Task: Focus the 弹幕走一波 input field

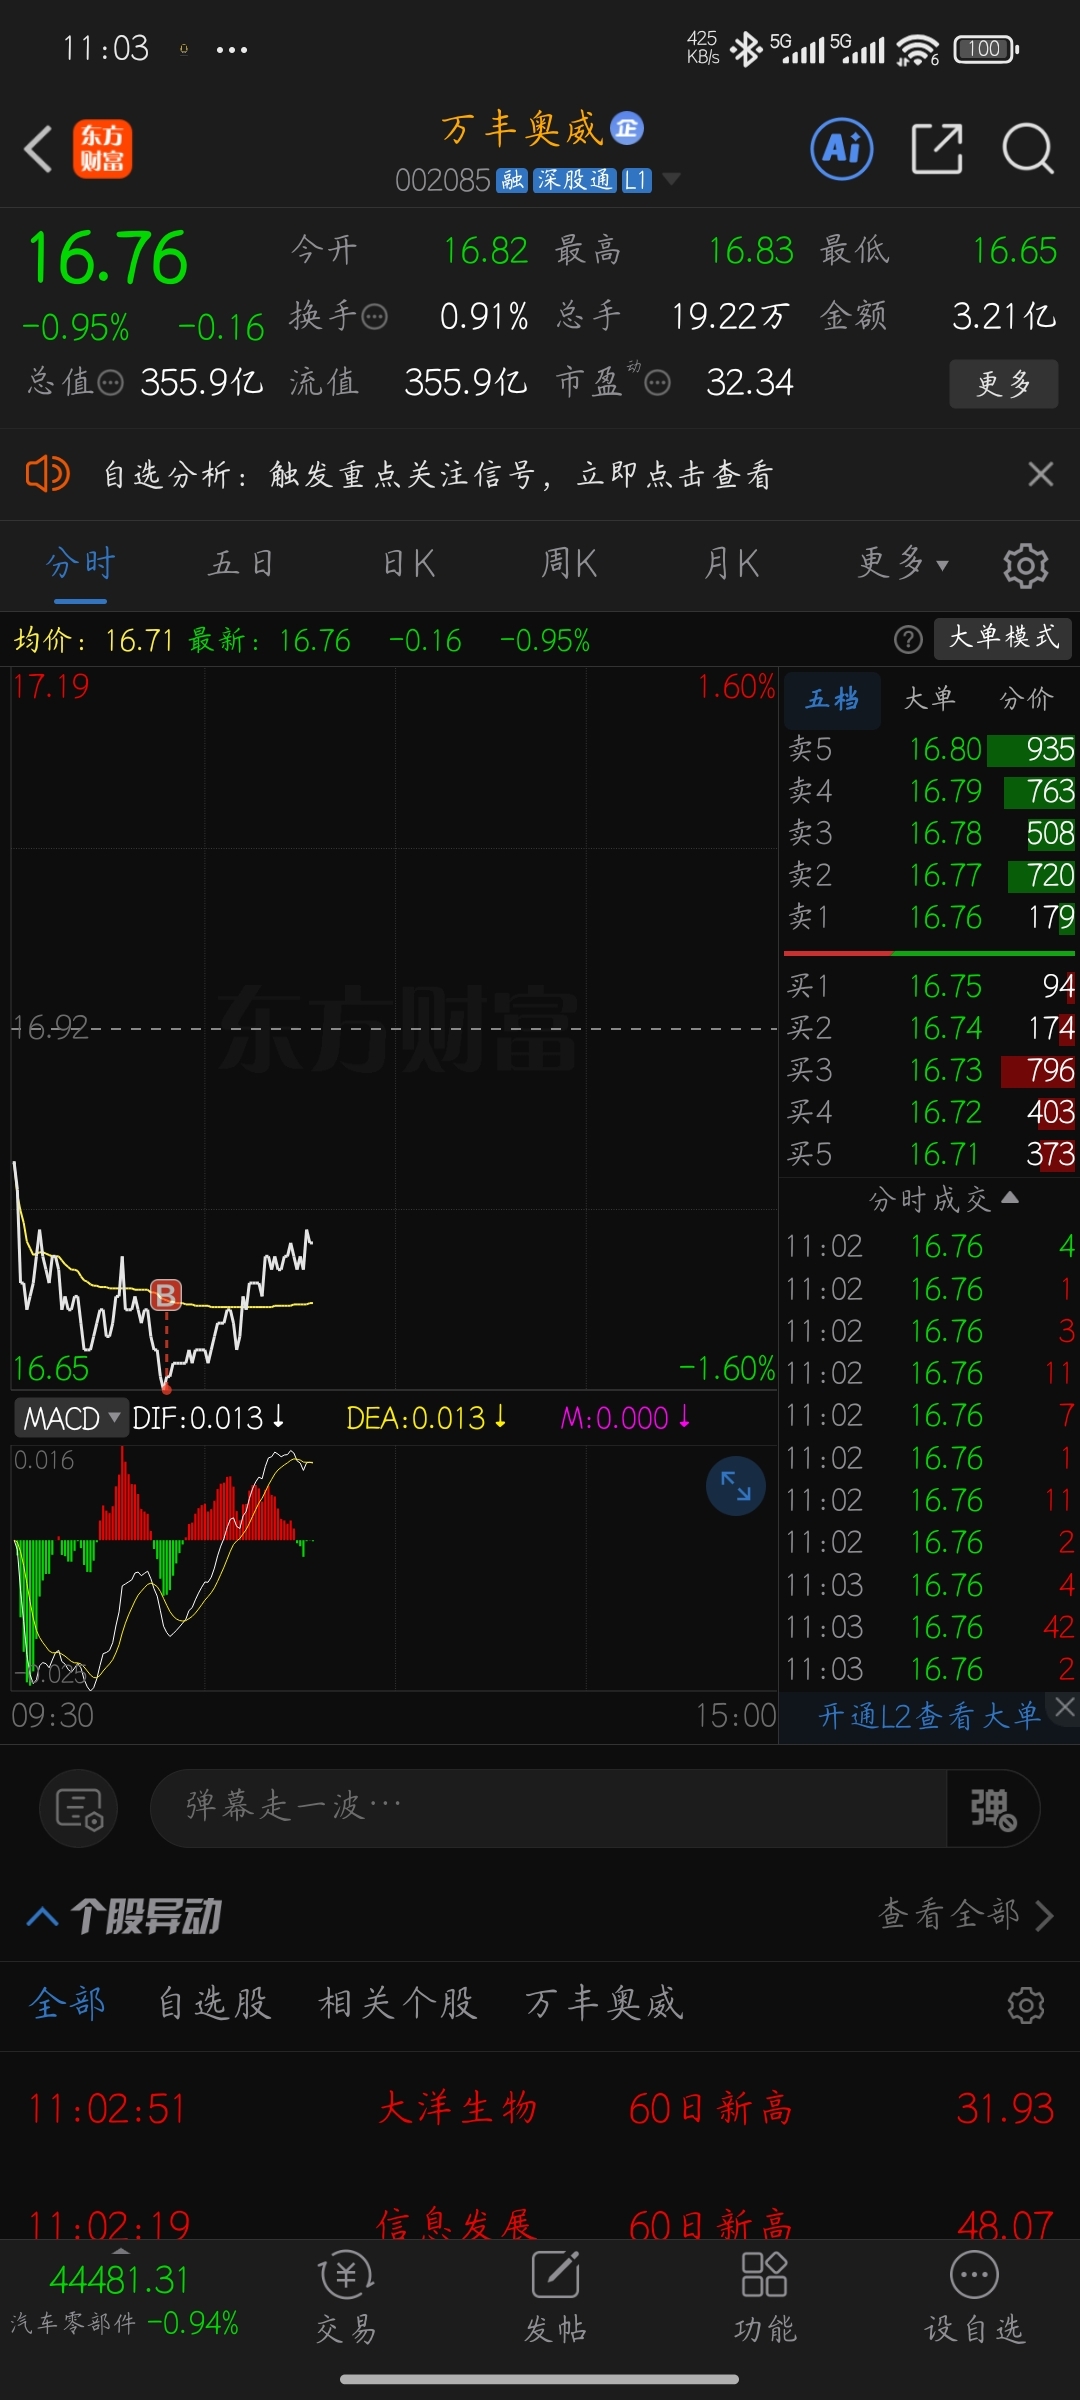Action: pos(548,1807)
